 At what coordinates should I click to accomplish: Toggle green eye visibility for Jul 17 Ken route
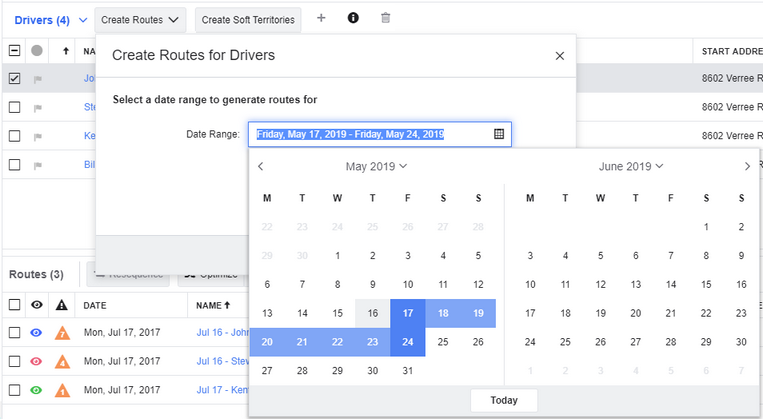36,390
